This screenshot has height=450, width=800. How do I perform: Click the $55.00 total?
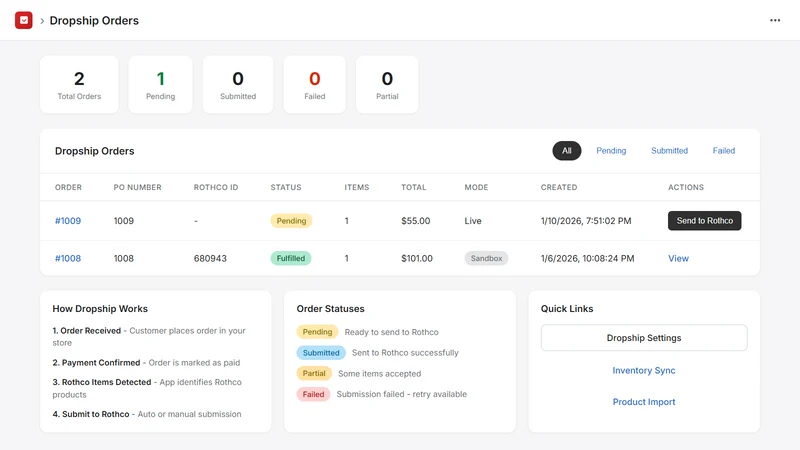coord(415,221)
